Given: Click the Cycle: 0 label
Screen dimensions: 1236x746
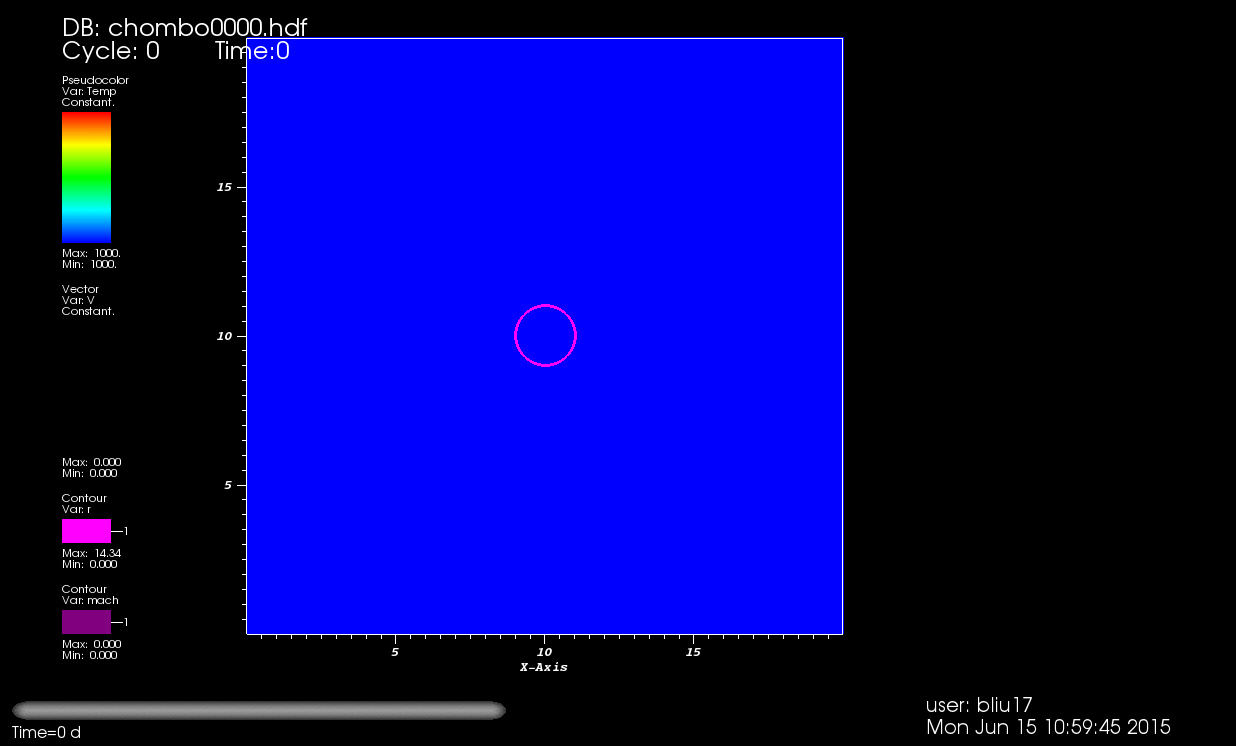Looking at the screenshot, I should 110,51.
